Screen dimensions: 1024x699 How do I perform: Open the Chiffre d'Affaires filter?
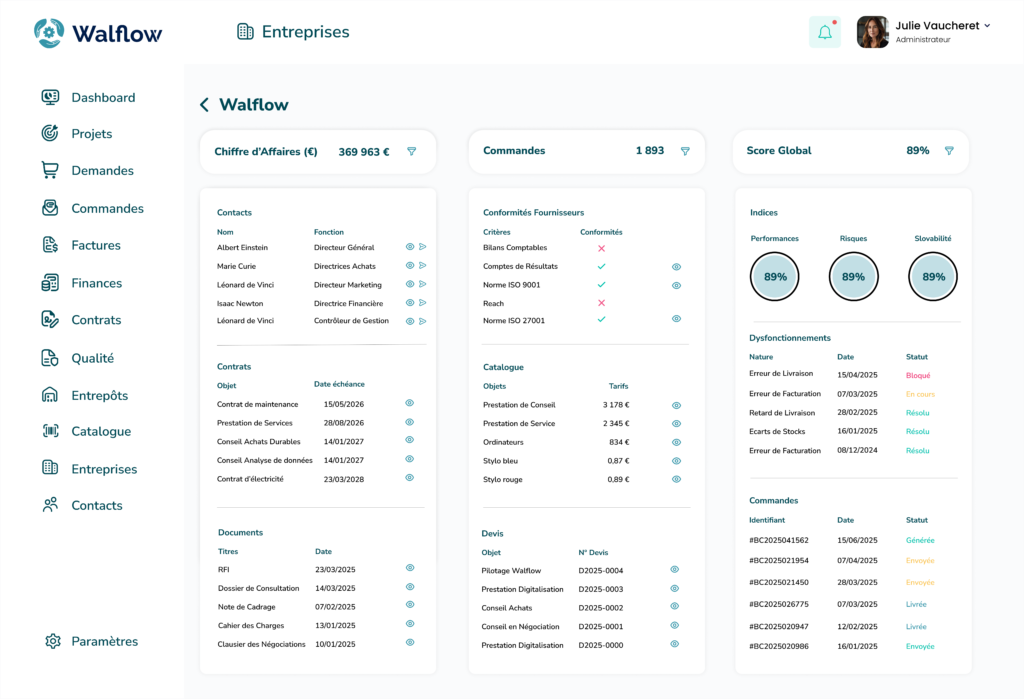pyautogui.click(x=411, y=151)
